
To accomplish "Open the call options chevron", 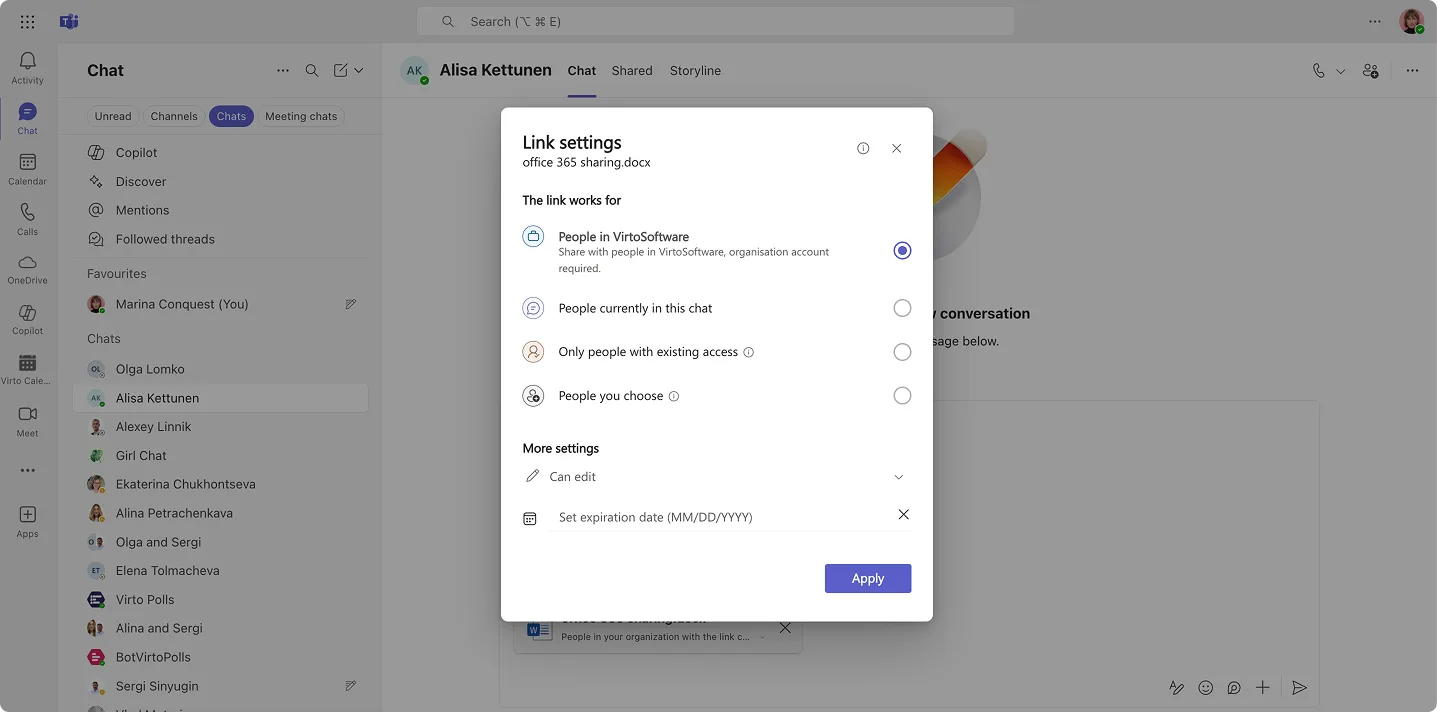I will point(1339,70).
